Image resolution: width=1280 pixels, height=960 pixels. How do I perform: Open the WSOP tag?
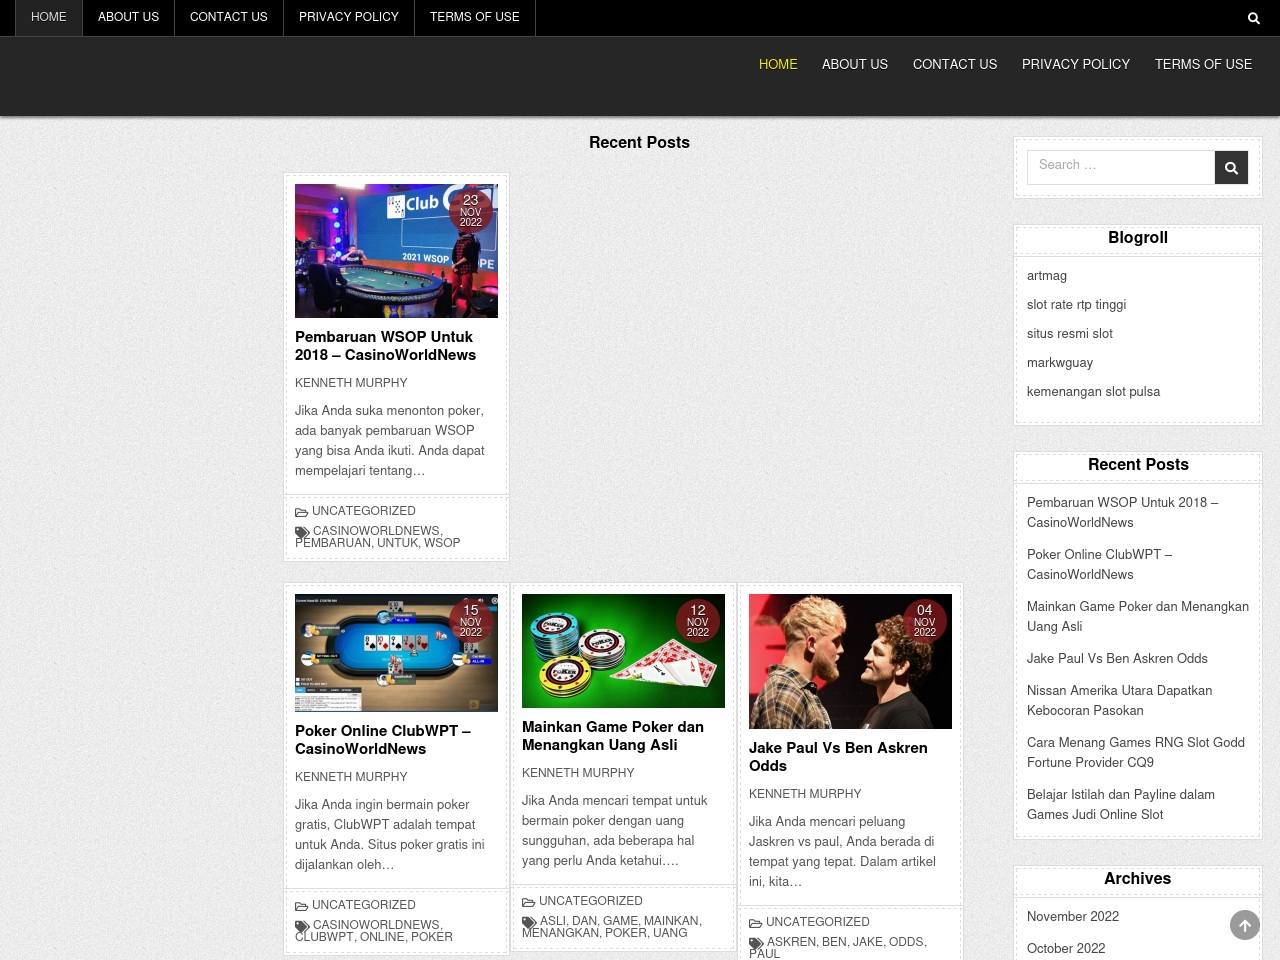[x=442, y=543]
